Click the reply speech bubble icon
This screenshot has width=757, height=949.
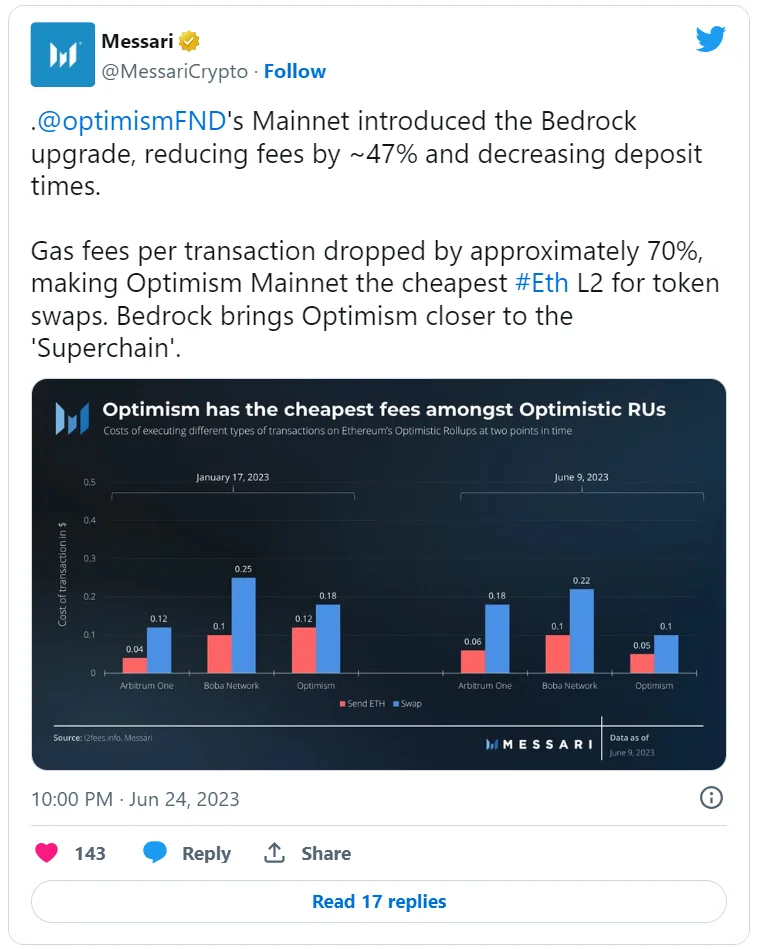(155, 853)
